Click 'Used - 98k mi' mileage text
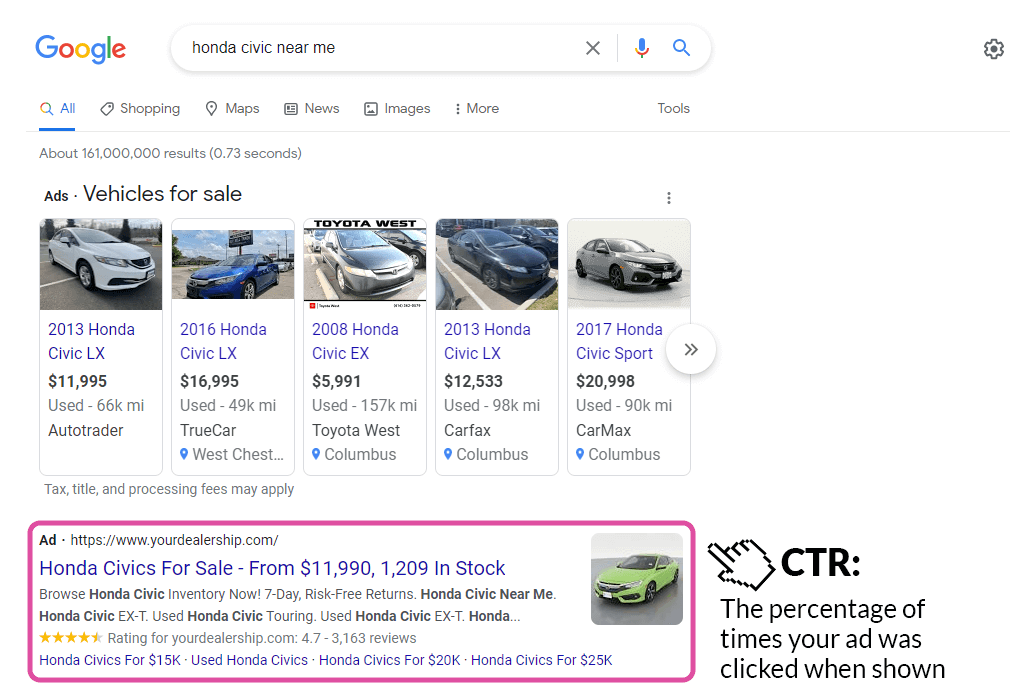Screen dimensions: 1010x698 [492, 406]
